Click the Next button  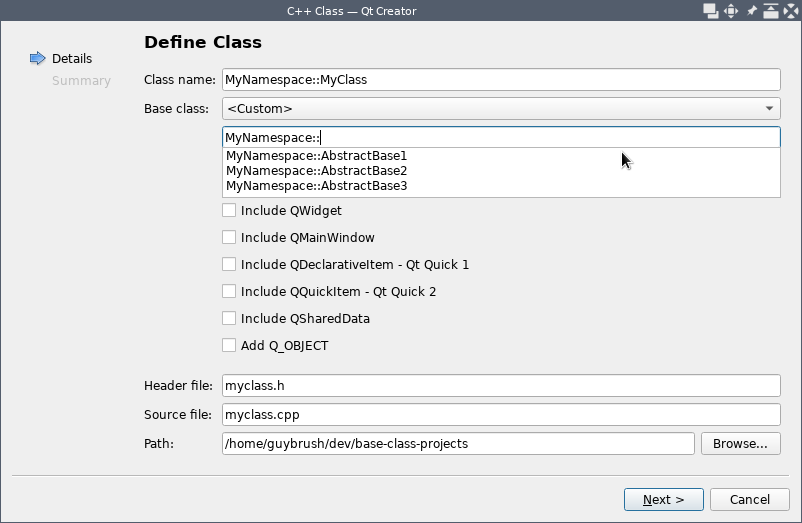[663, 500]
